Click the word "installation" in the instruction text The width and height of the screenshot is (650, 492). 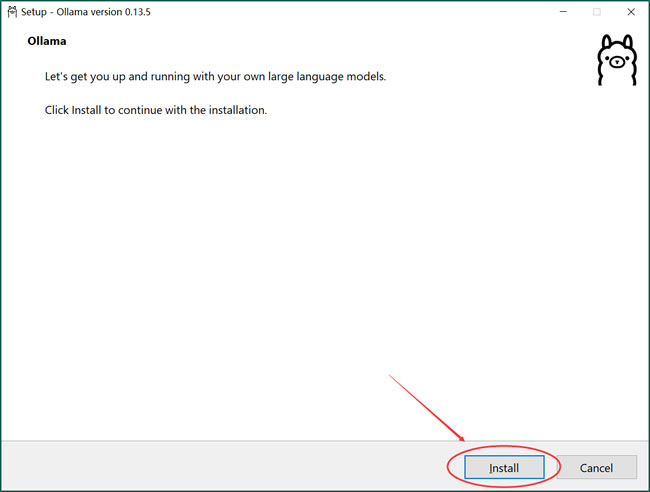click(236, 110)
